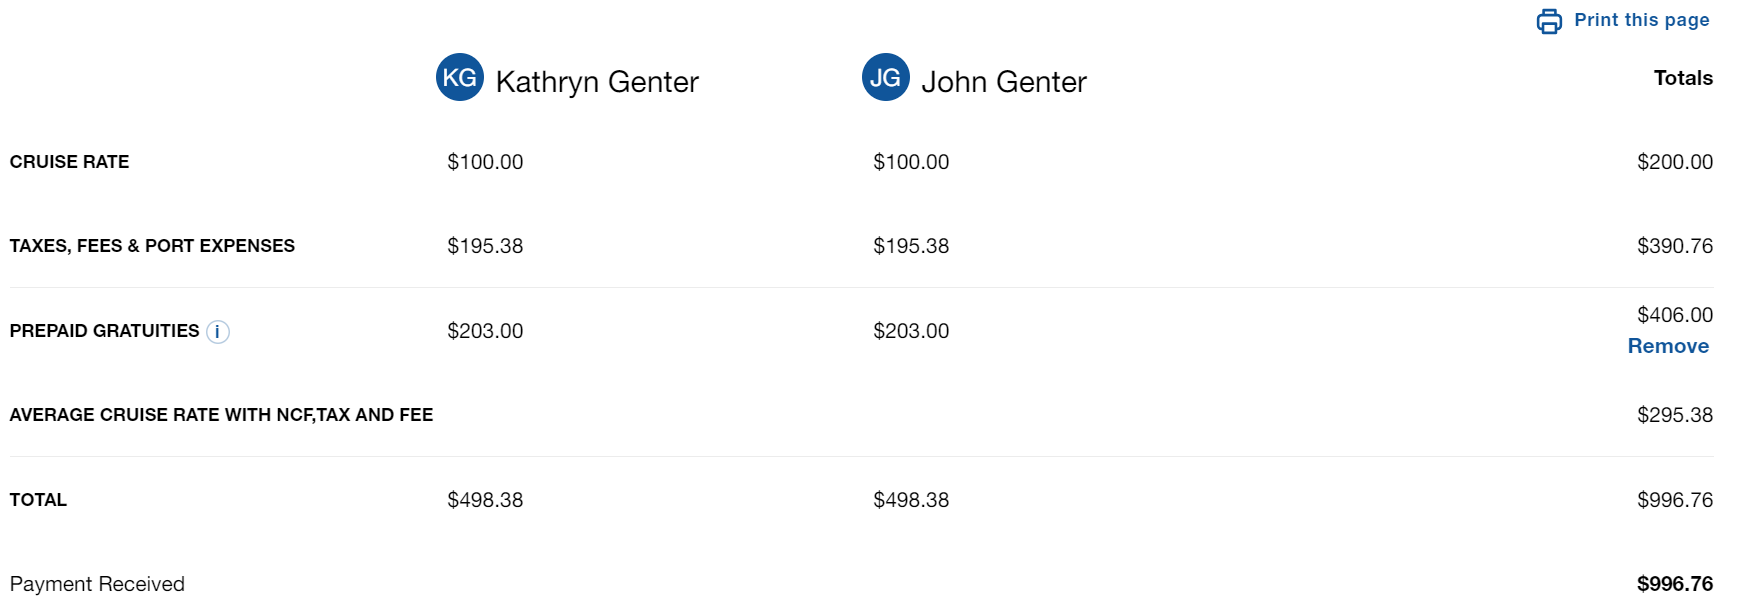Viewport: 1747px width, 612px height.
Task: Click the Average Cruise Rate row label
Action: click(221, 415)
